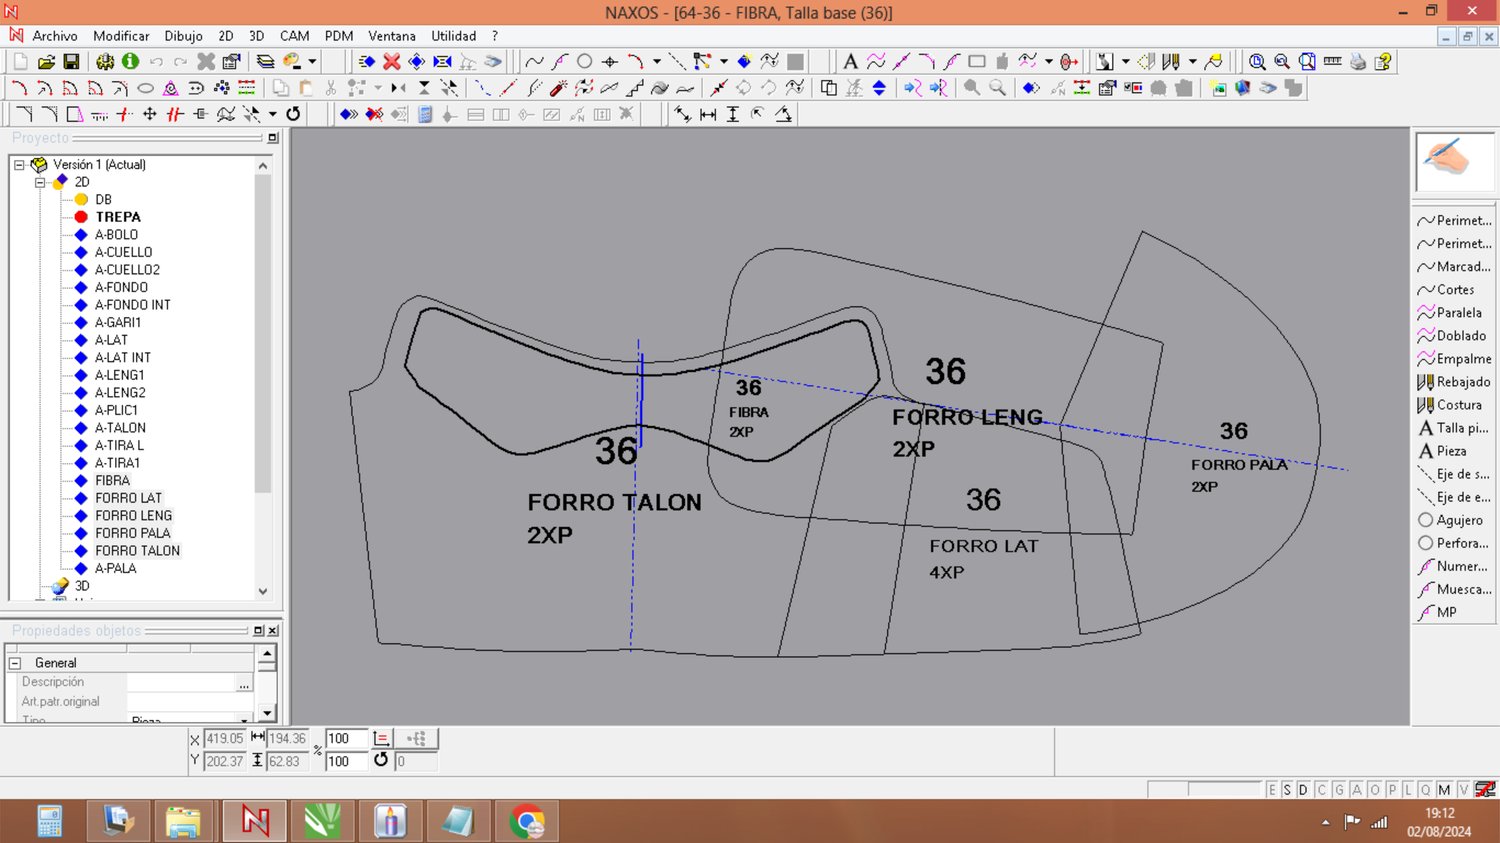Open dropdown arrow before the rotate icon
This screenshot has width=1500, height=843.
[273, 114]
